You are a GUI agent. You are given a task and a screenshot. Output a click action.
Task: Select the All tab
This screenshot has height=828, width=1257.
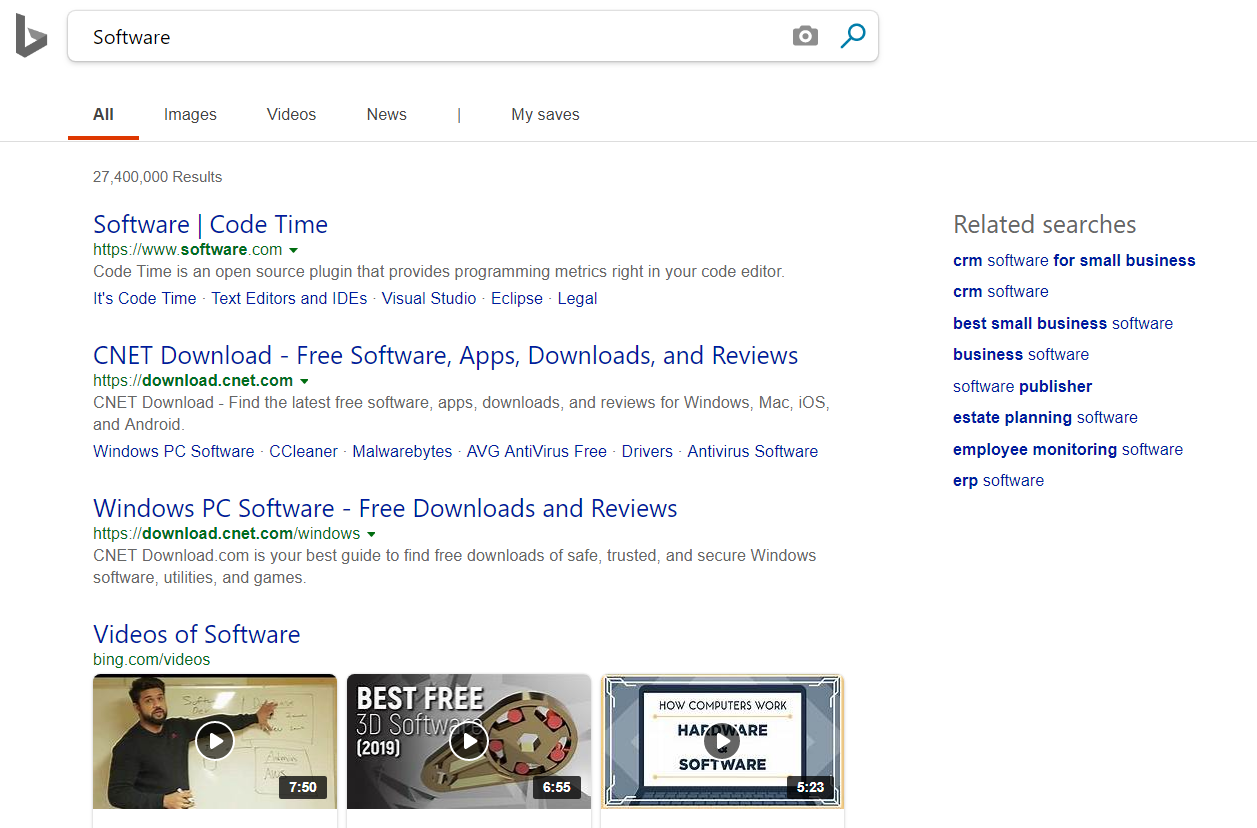pyautogui.click(x=103, y=115)
